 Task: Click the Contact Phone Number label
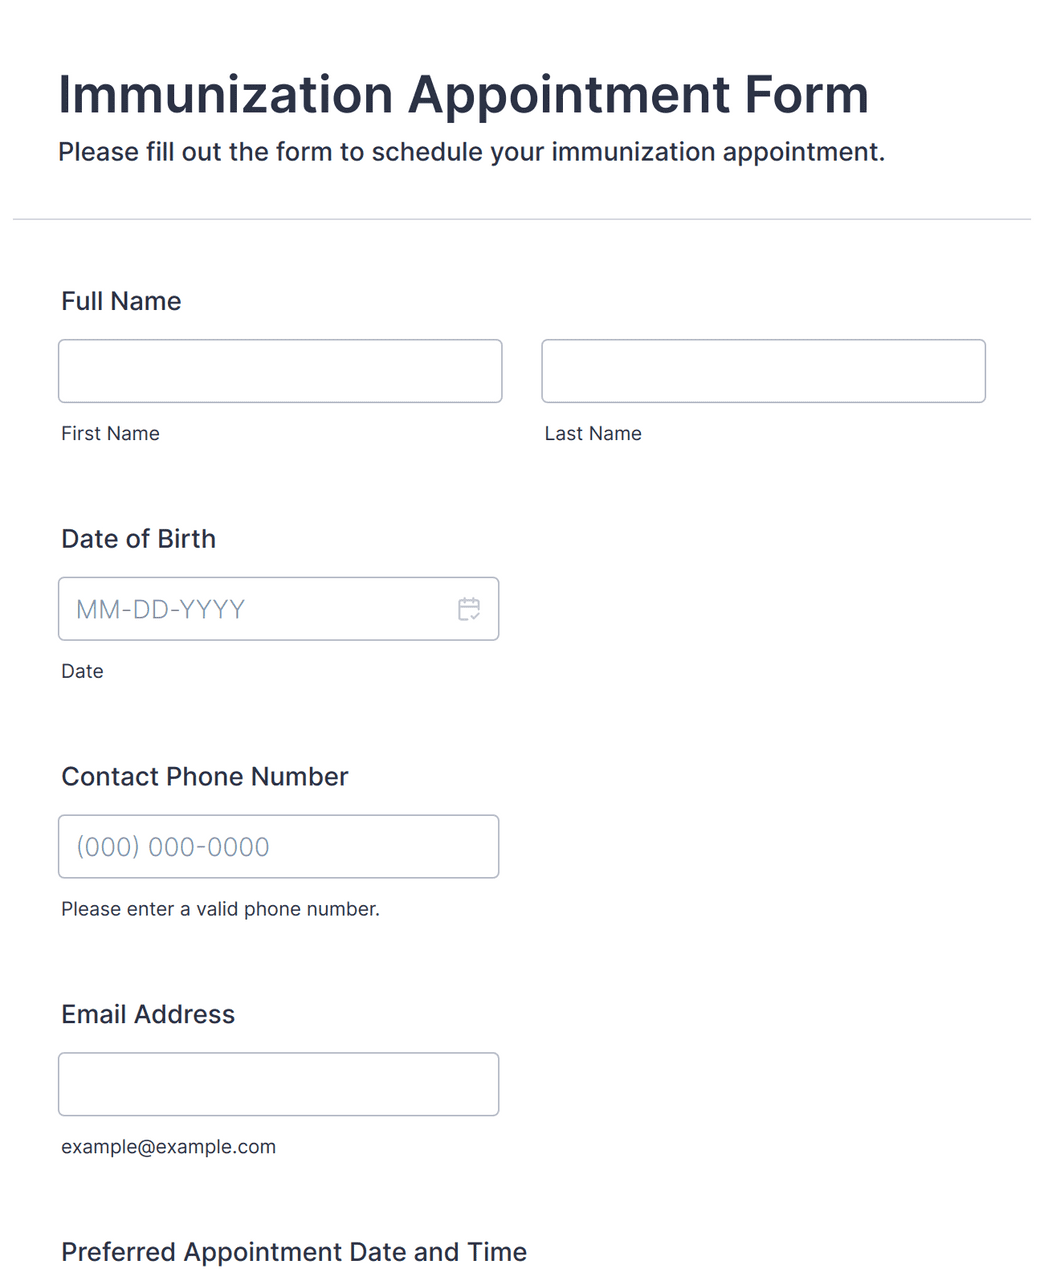(x=204, y=777)
